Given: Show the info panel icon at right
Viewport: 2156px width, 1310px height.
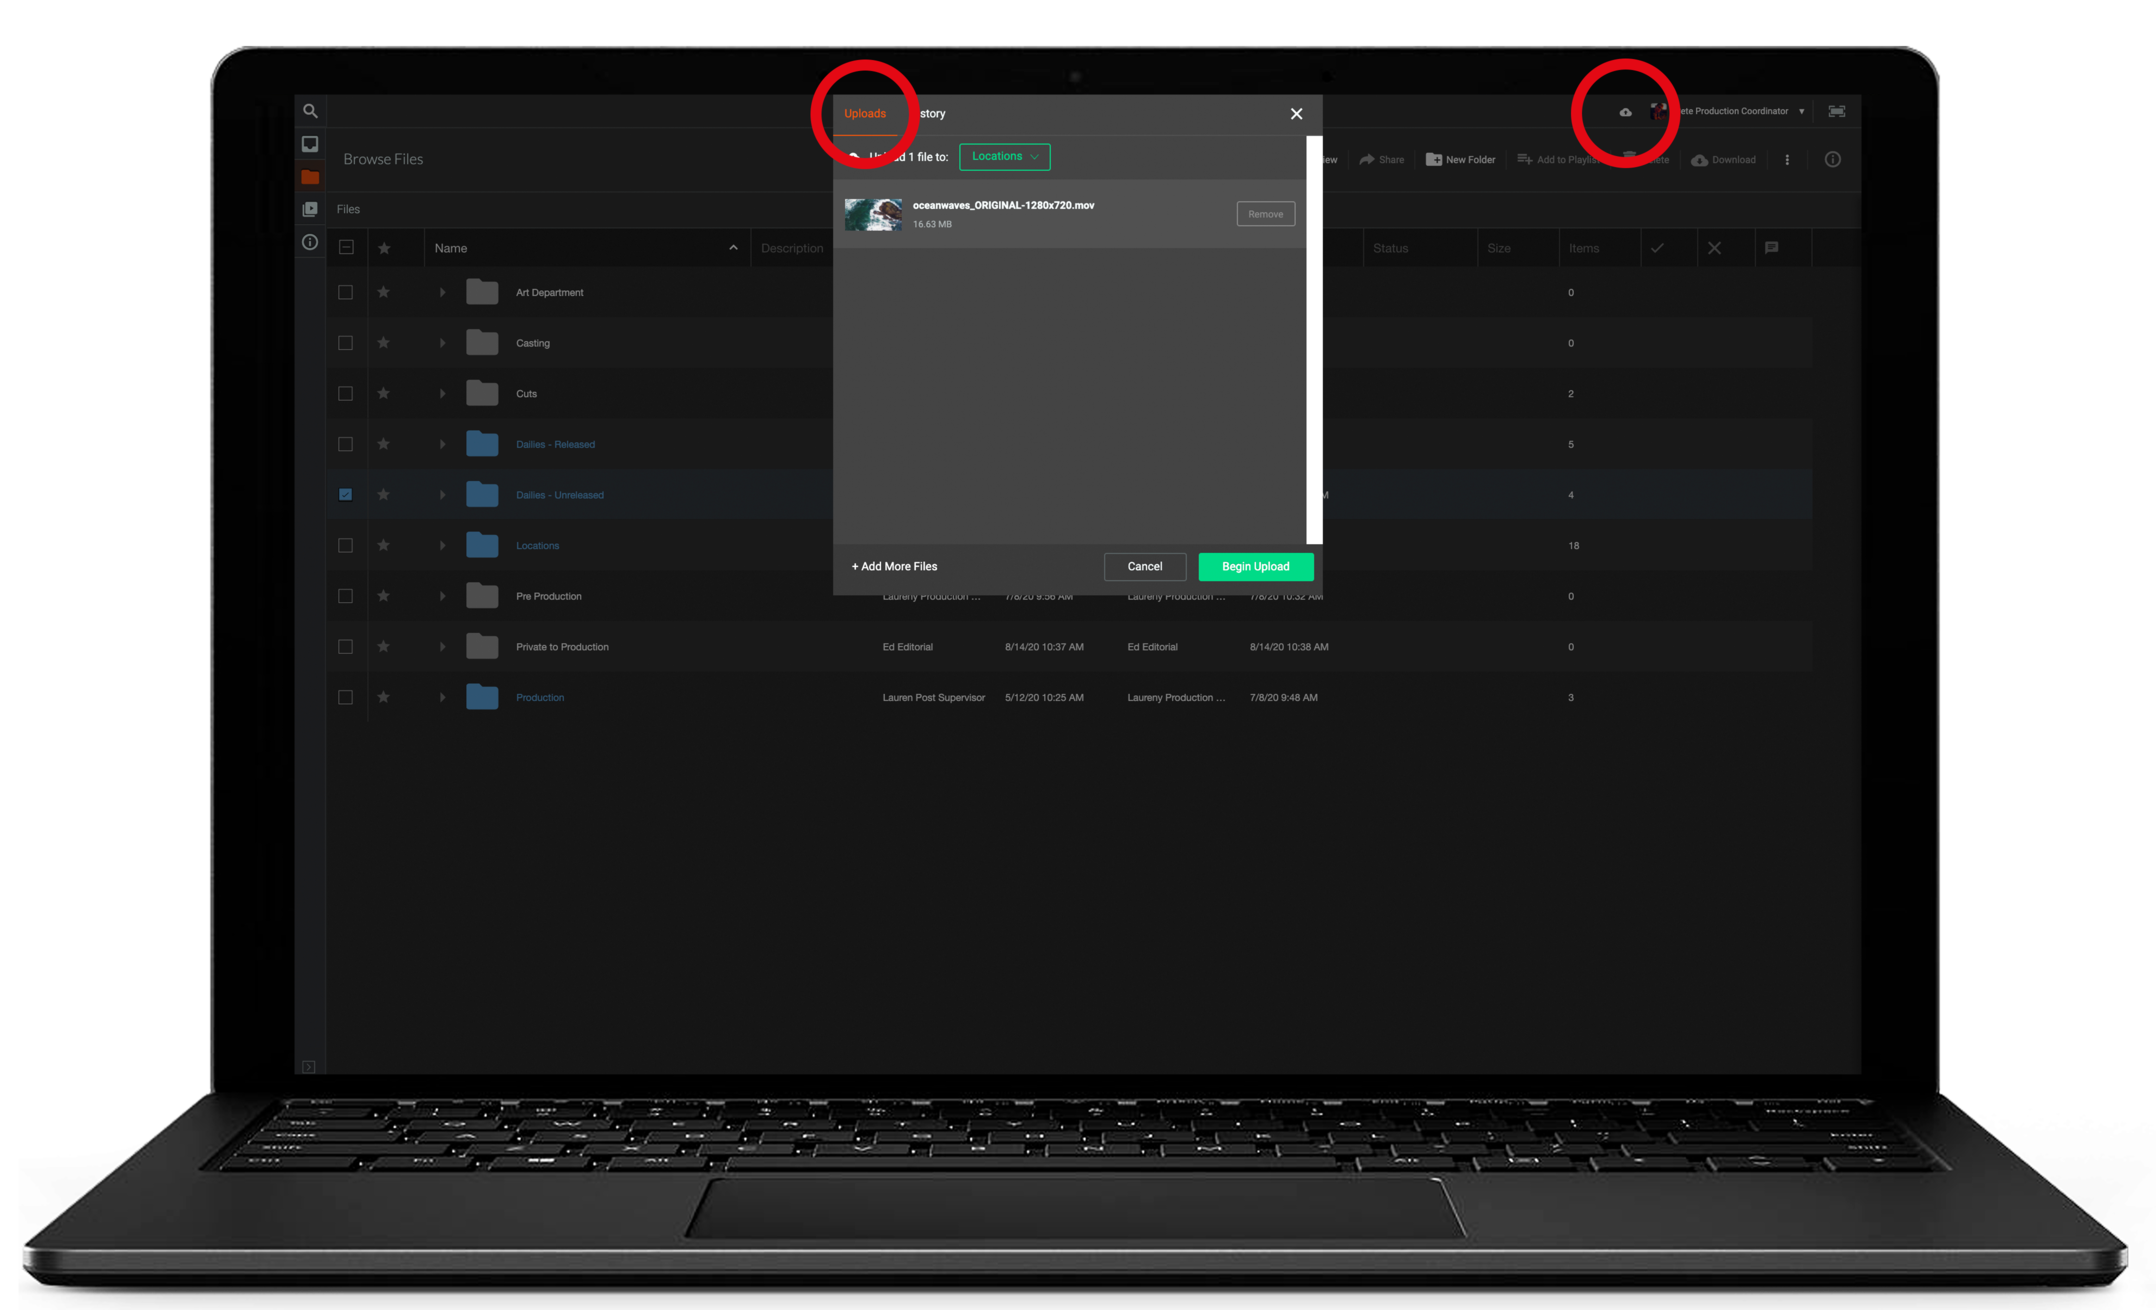Looking at the screenshot, I should point(1832,160).
